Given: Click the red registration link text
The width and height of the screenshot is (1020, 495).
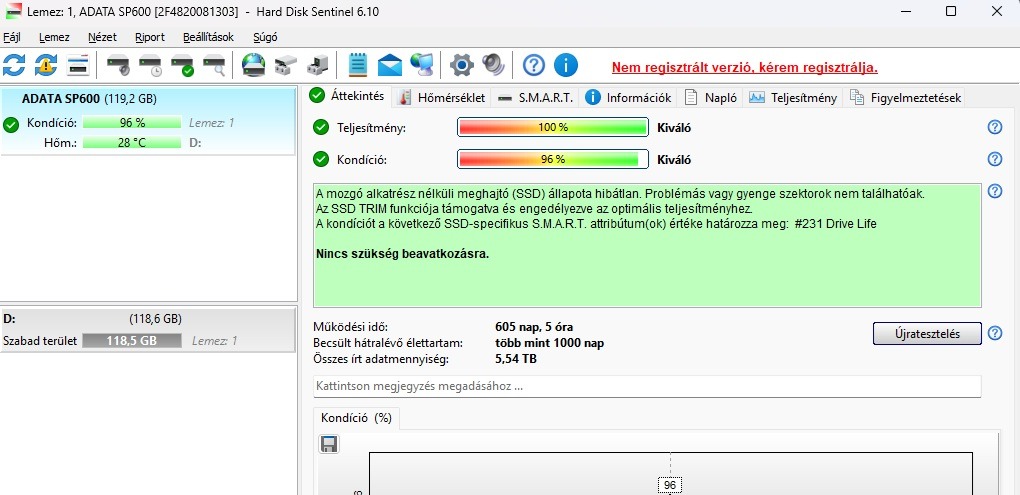Looking at the screenshot, I should (745, 67).
